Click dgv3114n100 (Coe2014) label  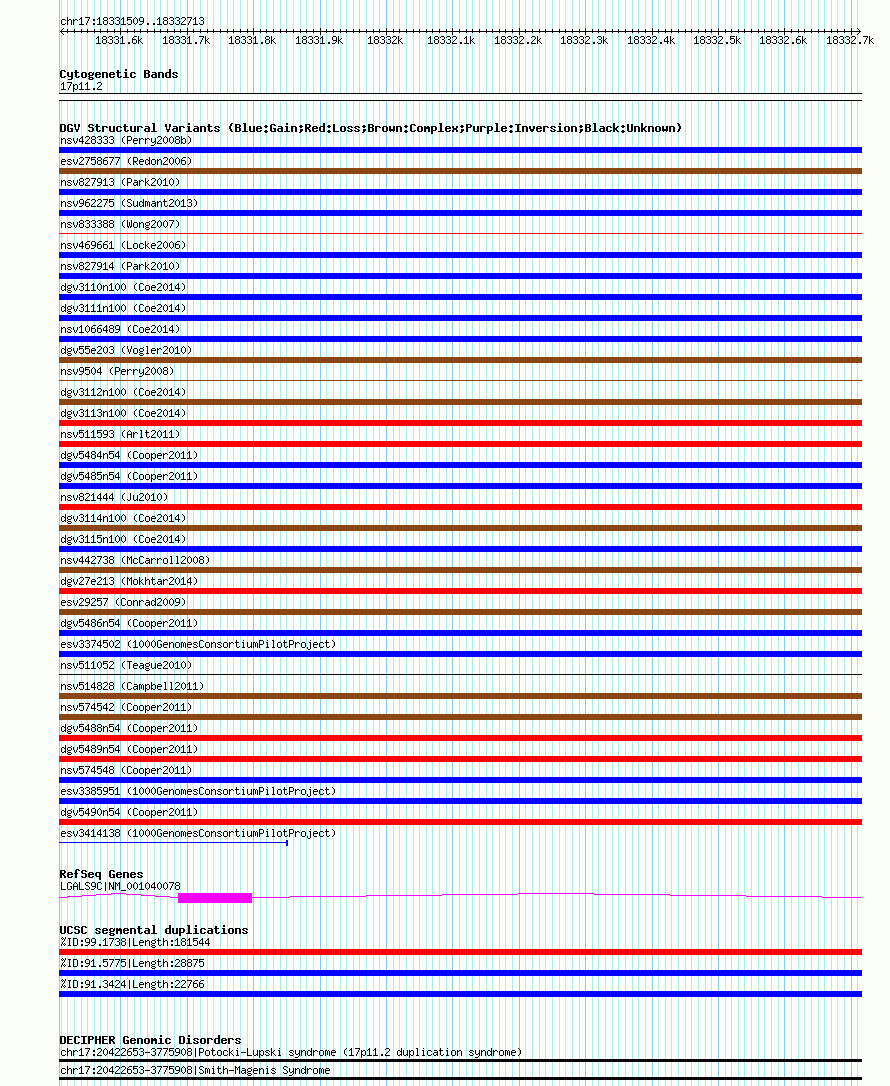(x=123, y=518)
